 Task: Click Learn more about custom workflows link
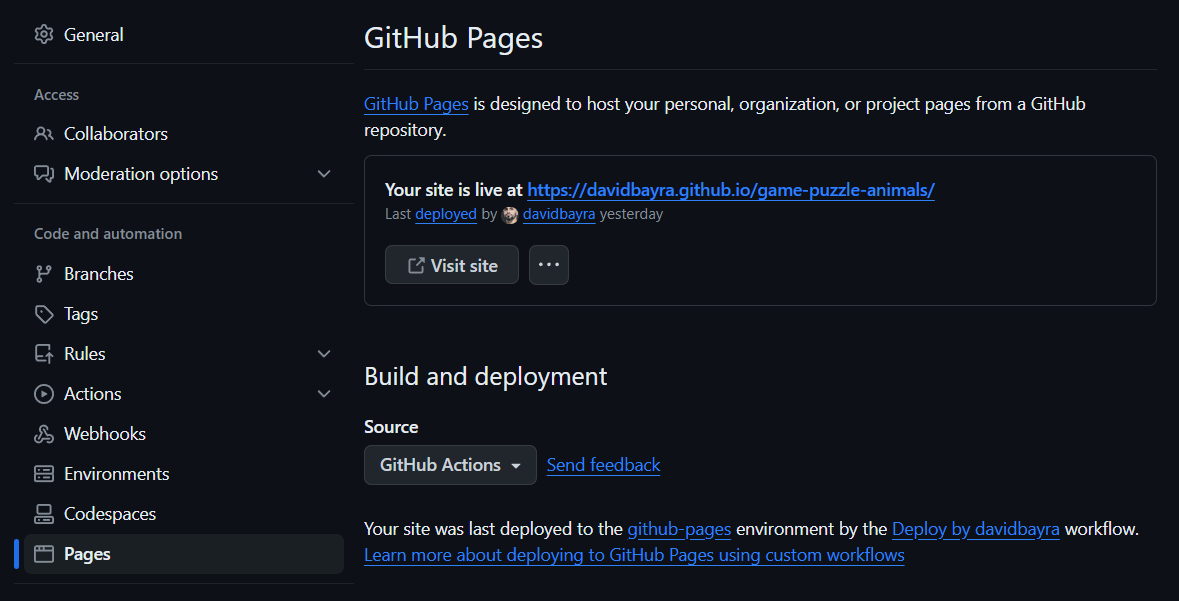click(x=634, y=555)
